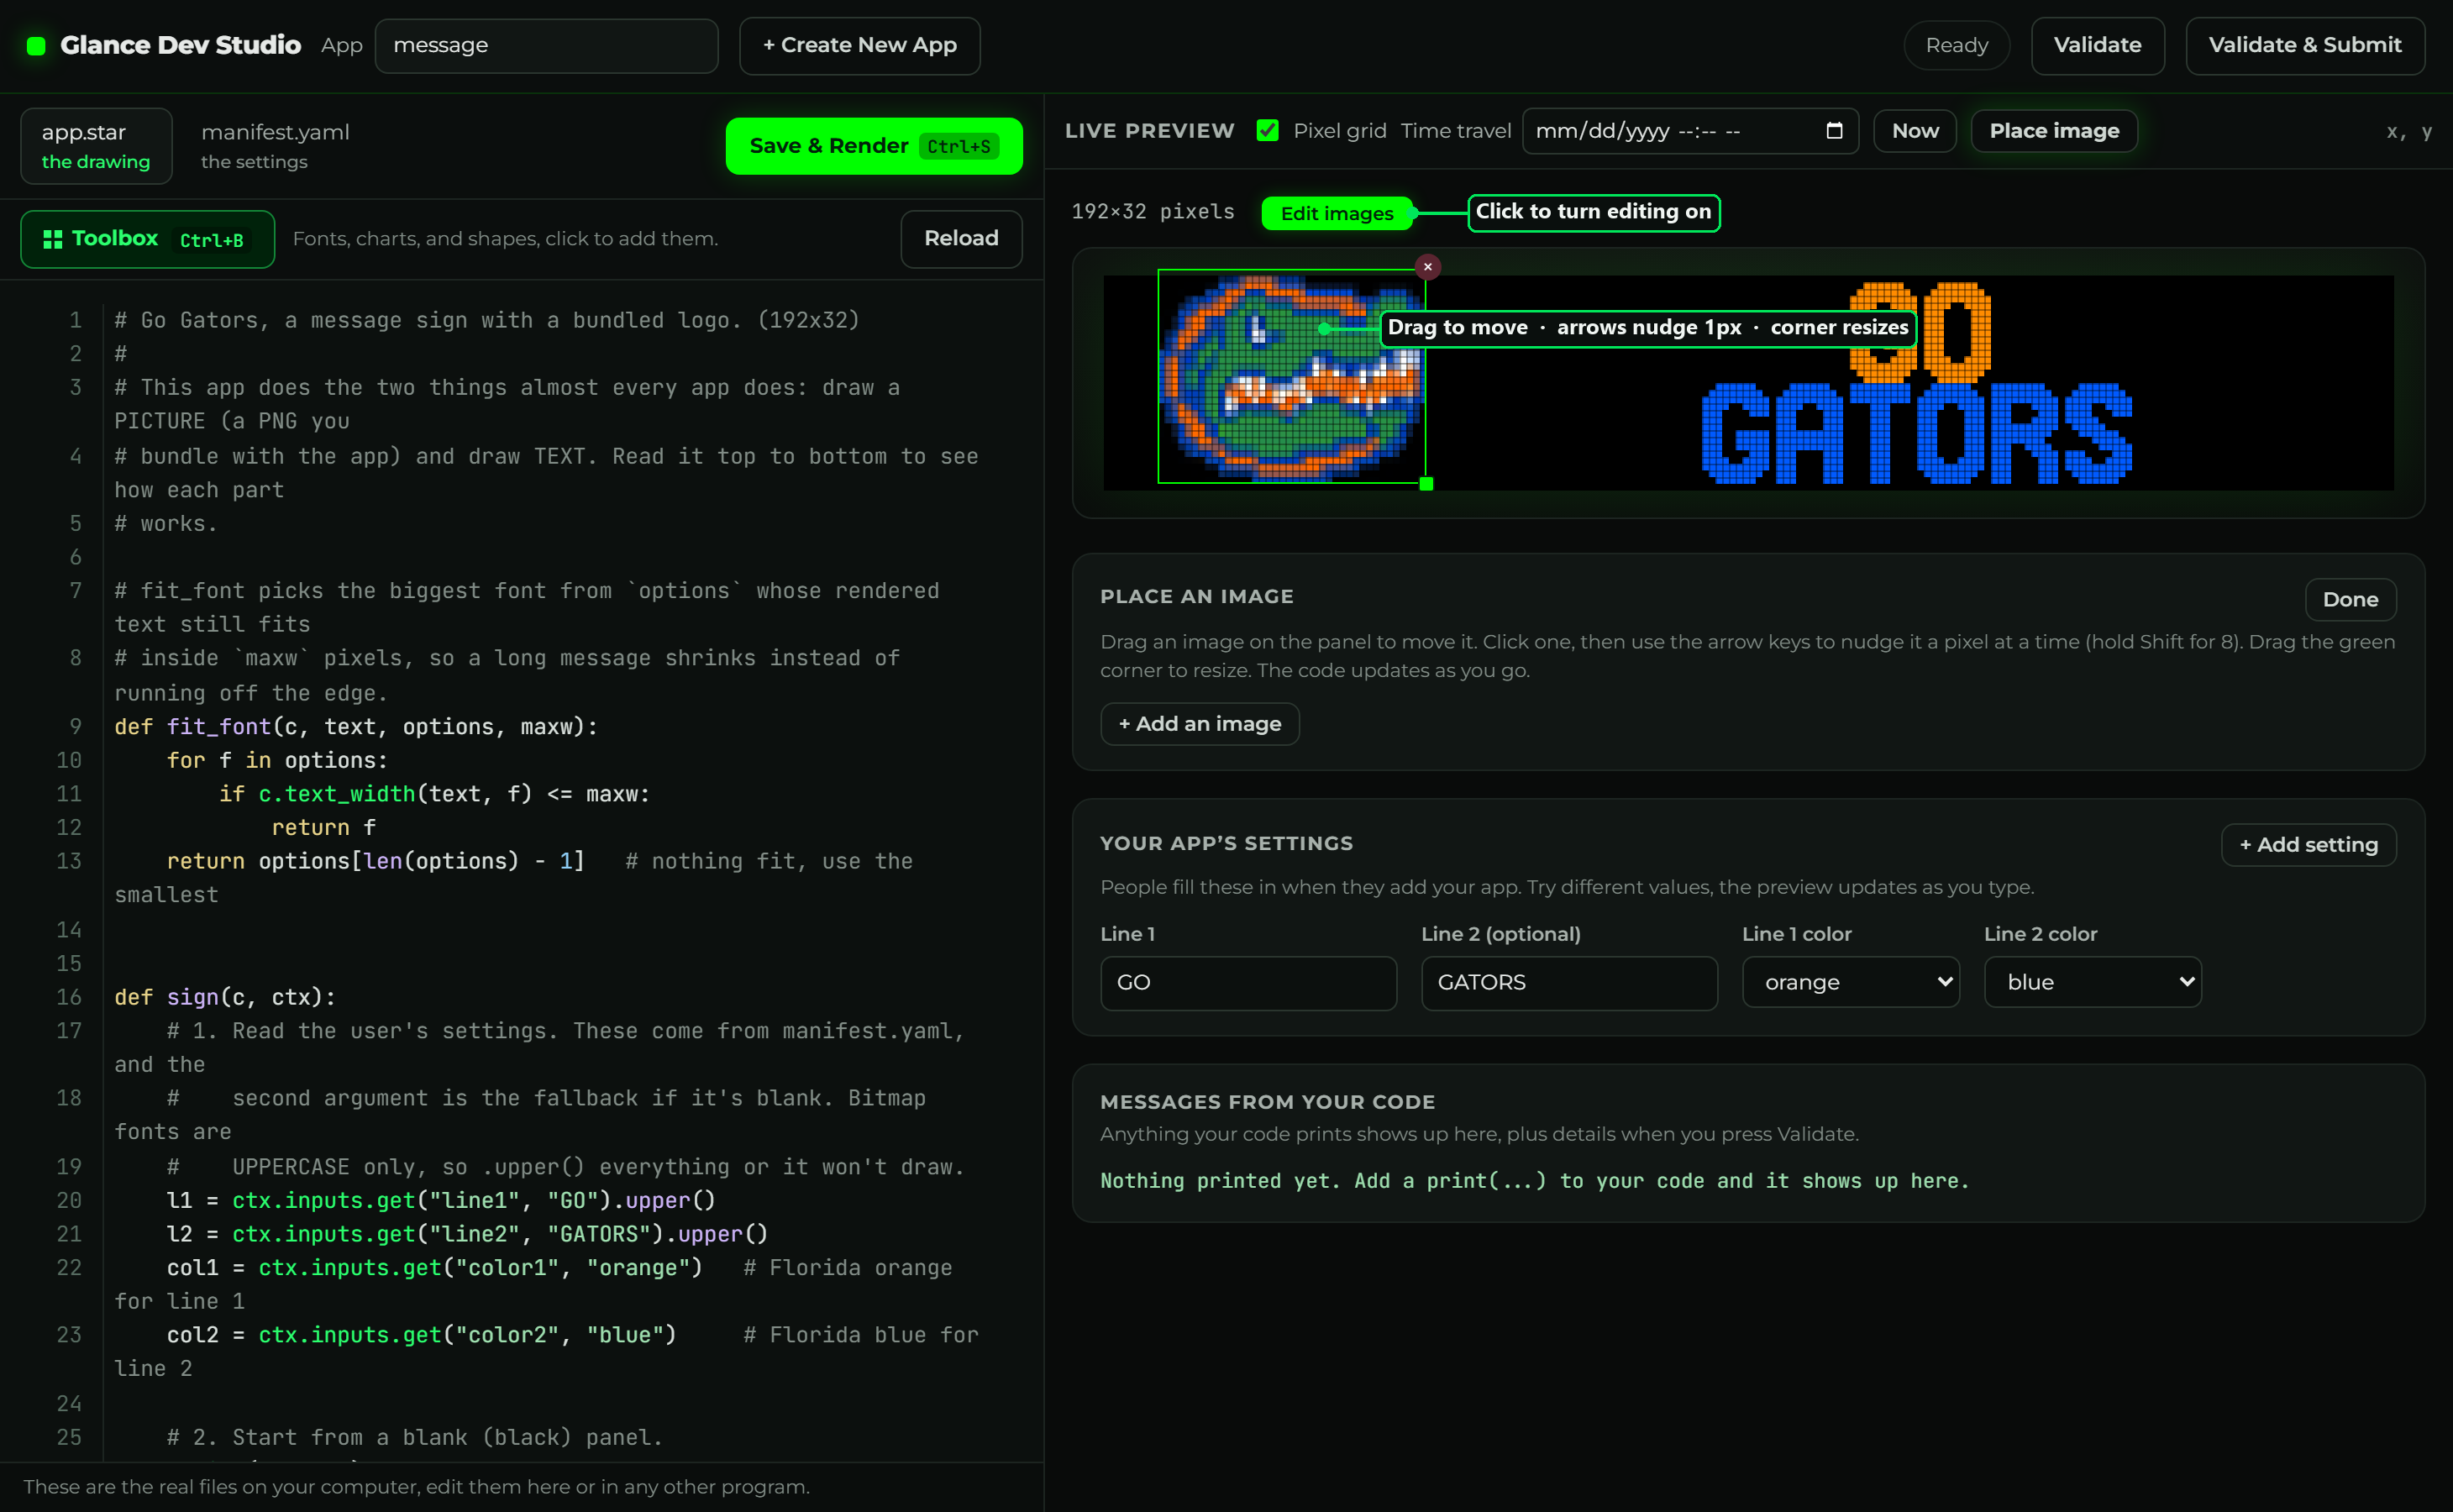Viewport: 2453px width, 1512px height.
Task: Click the Line 2 (optional) text field
Action: 1569,983
